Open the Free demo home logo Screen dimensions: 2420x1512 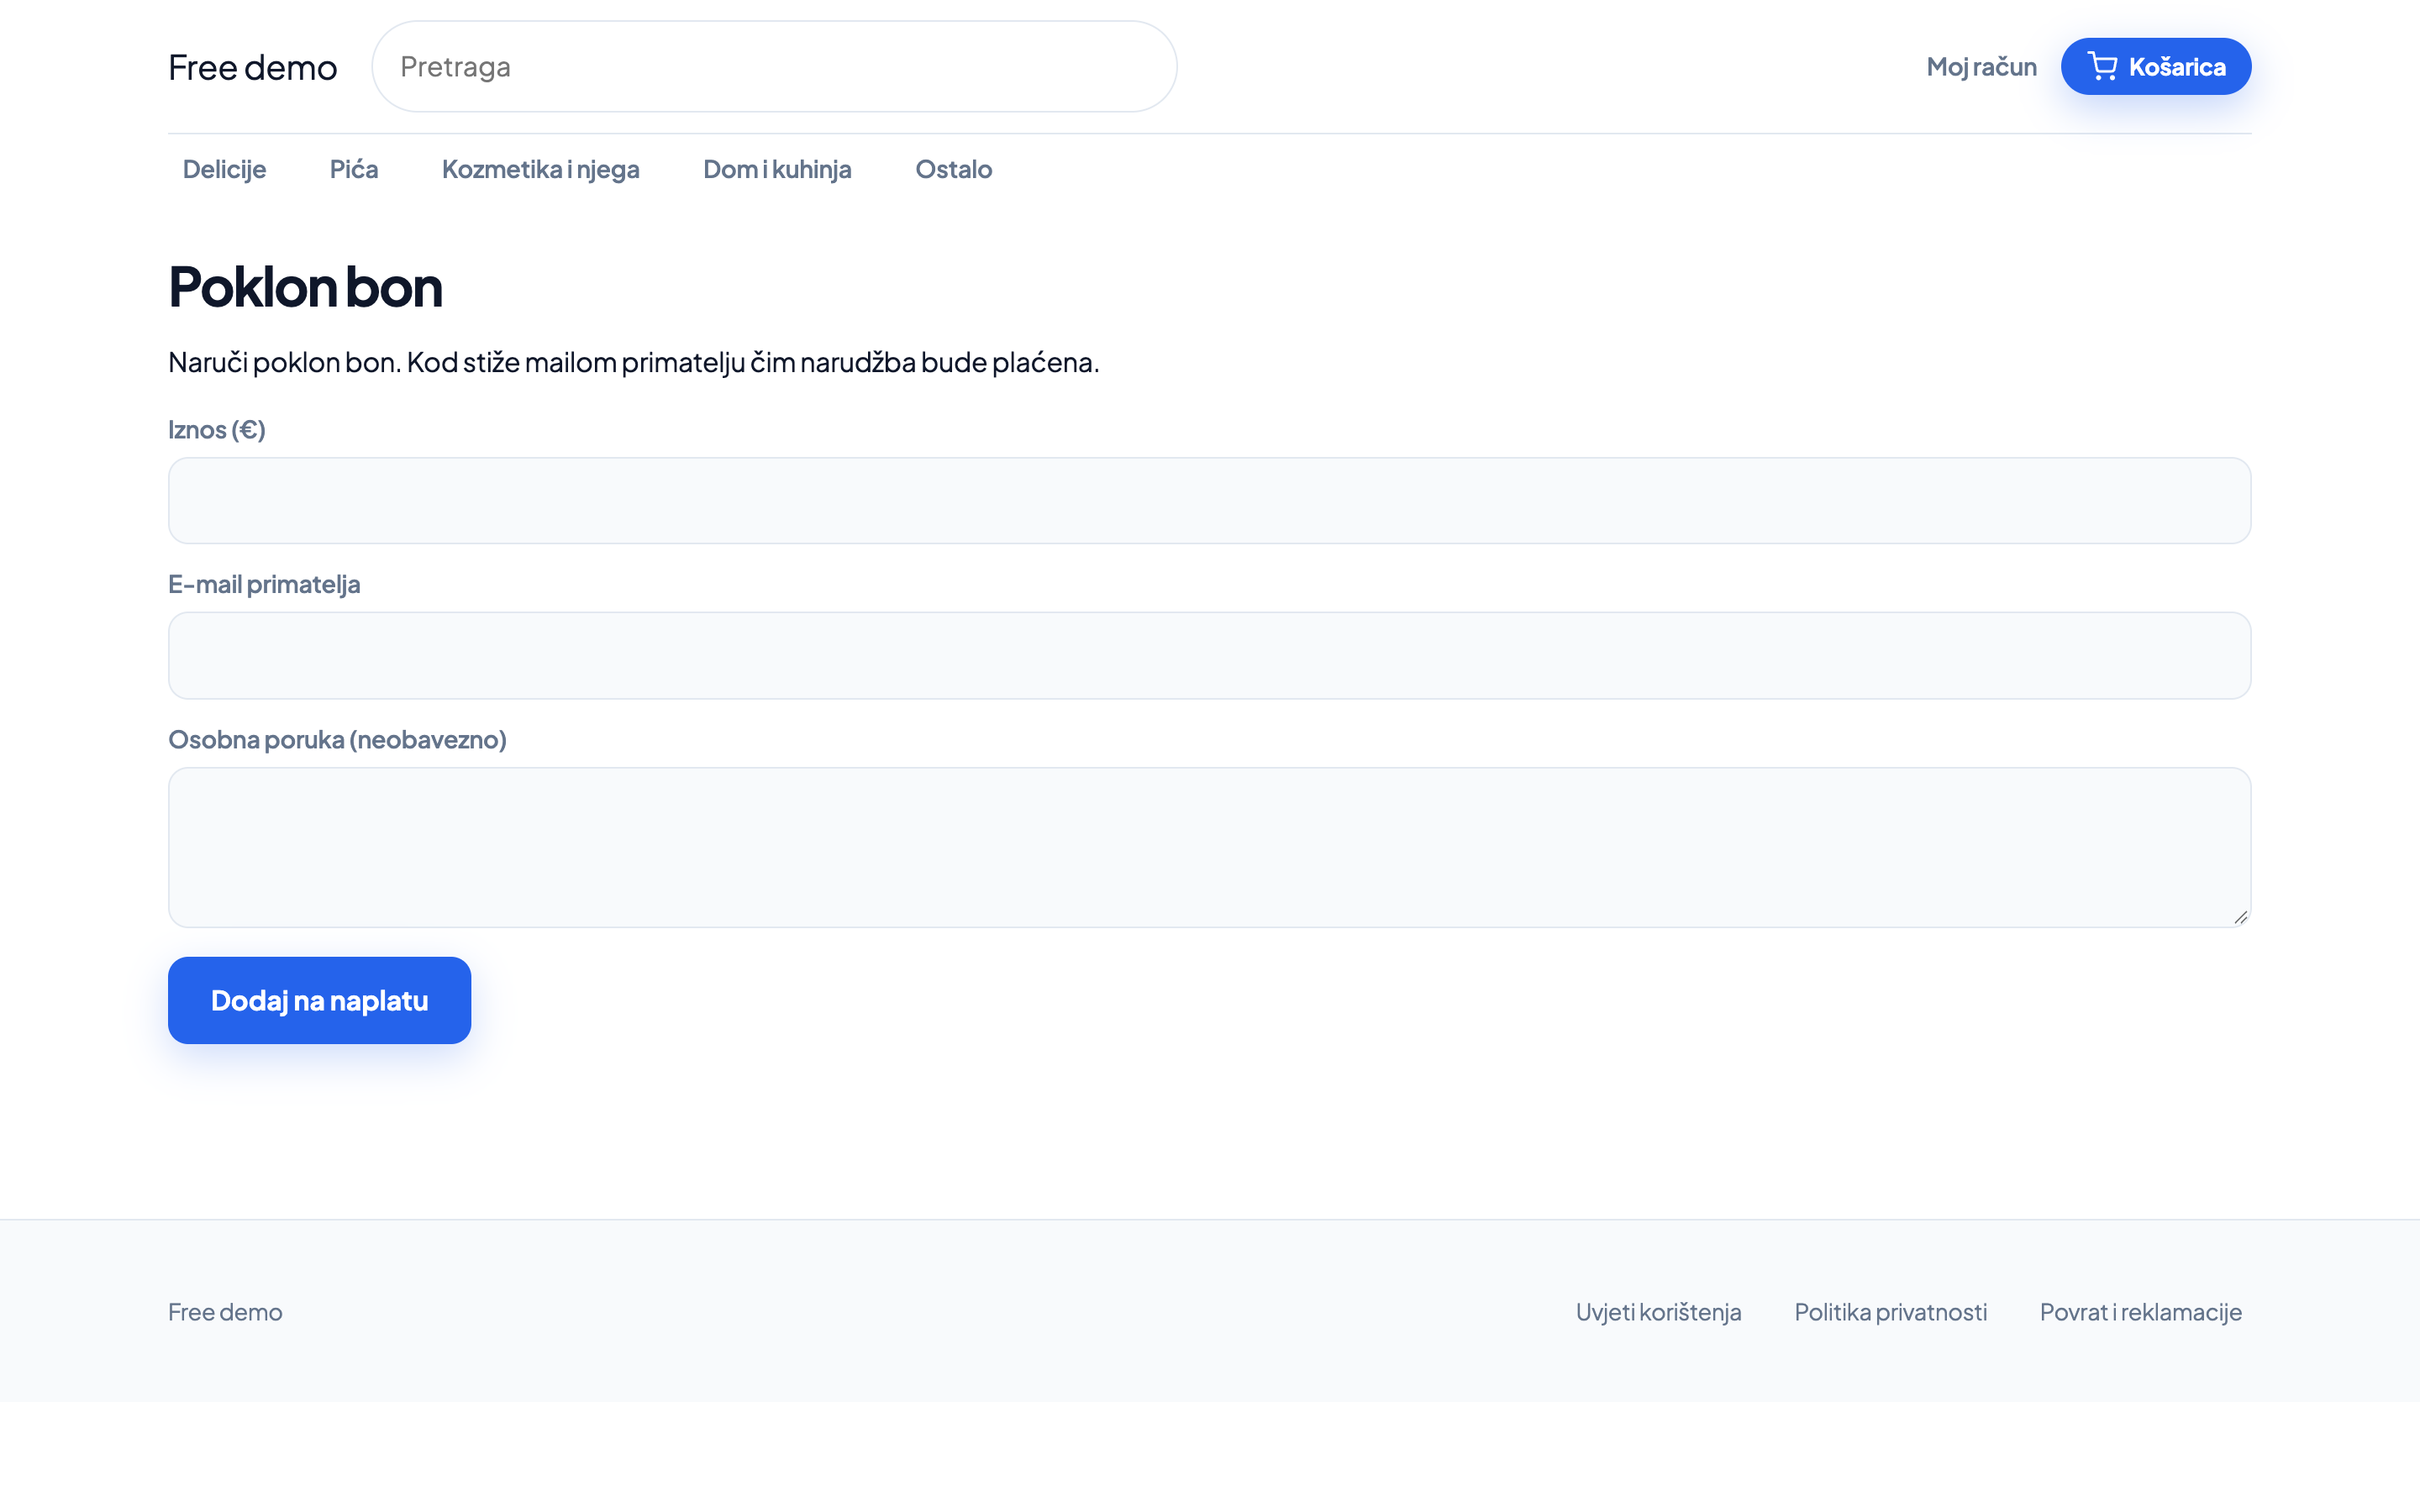pos(253,67)
